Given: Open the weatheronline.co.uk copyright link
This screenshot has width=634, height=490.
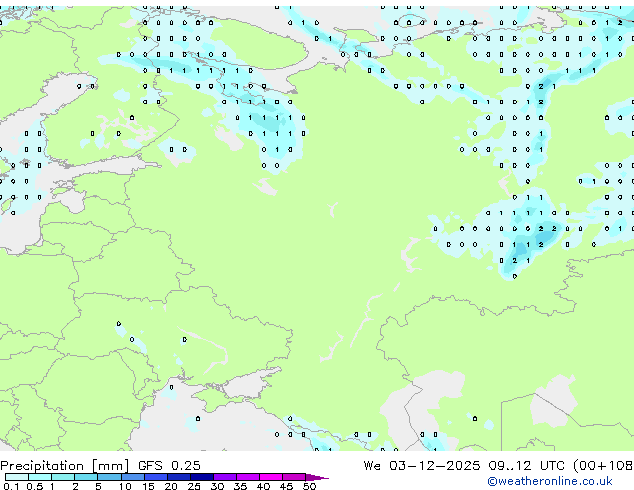Looking at the screenshot, I should click(550, 481).
